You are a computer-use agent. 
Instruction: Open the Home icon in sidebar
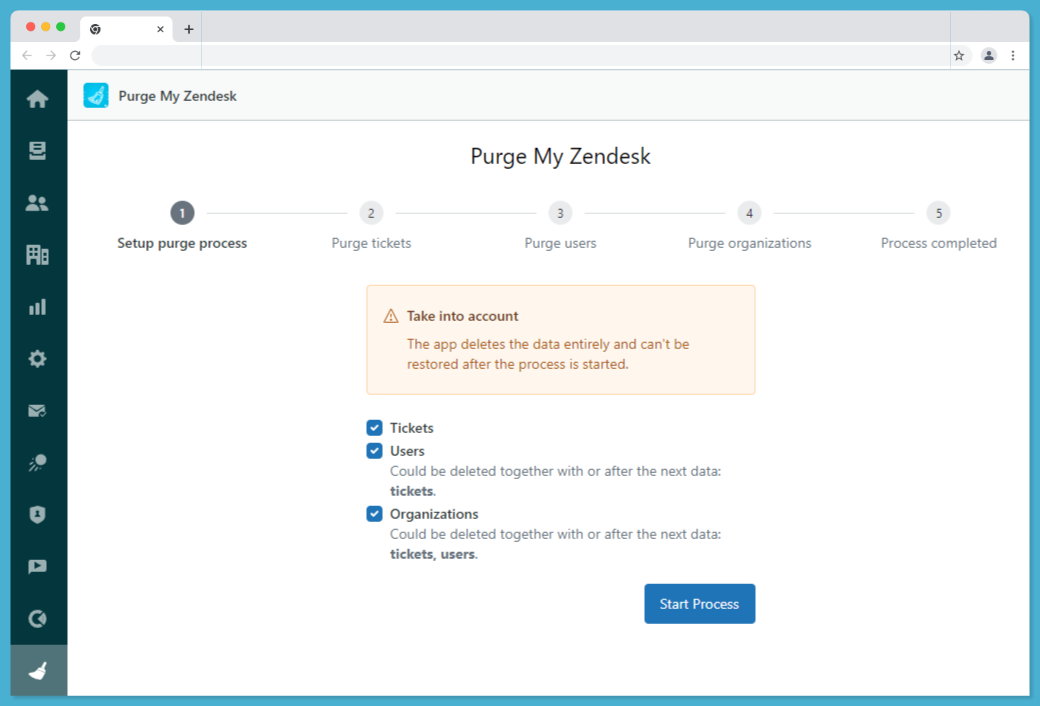pos(37,99)
